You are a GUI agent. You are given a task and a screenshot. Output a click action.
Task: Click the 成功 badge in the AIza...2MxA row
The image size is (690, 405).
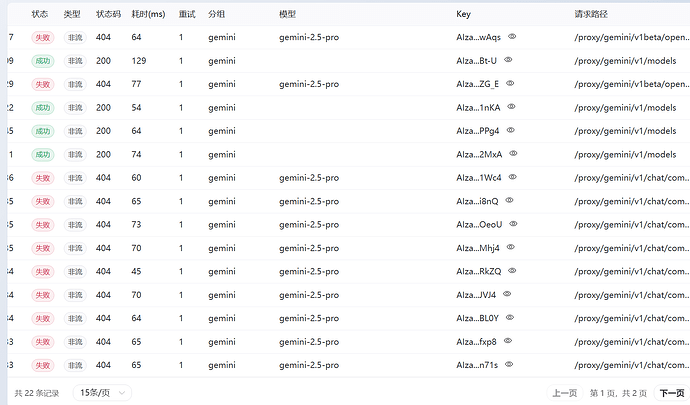43,155
